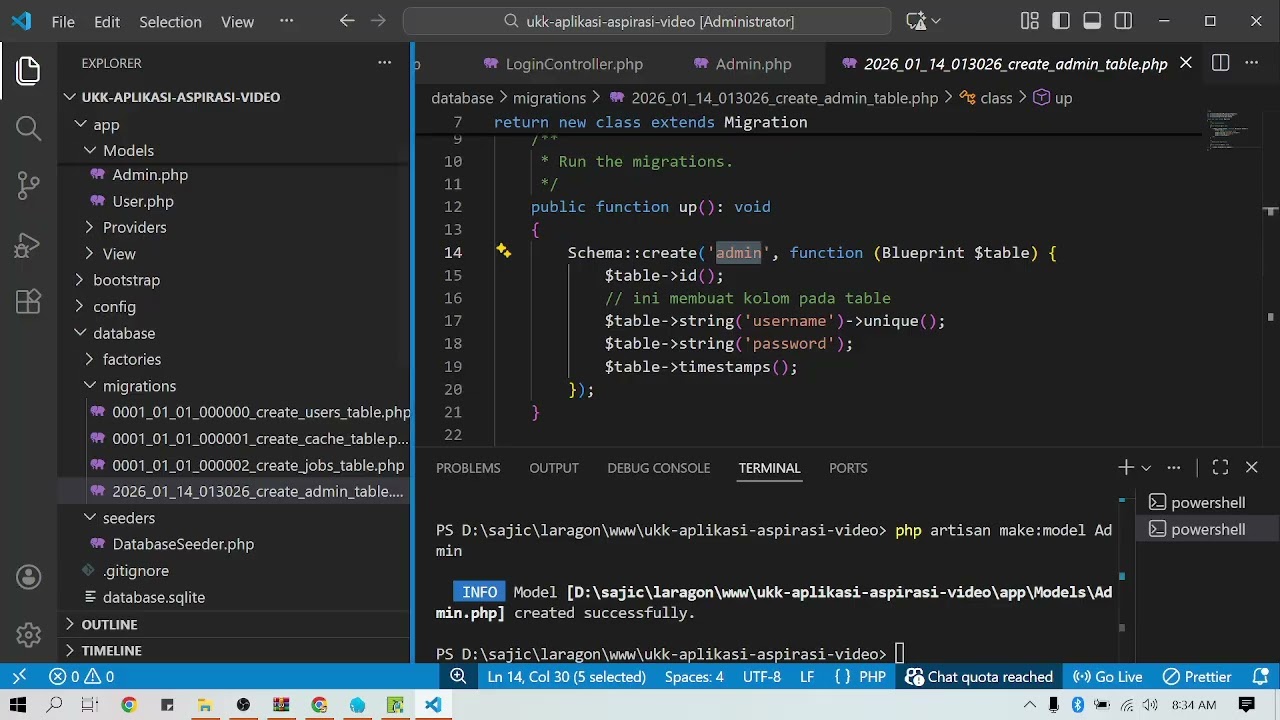Open the new terminal launch profile dropdown
The image size is (1280, 720).
pos(1146,467)
